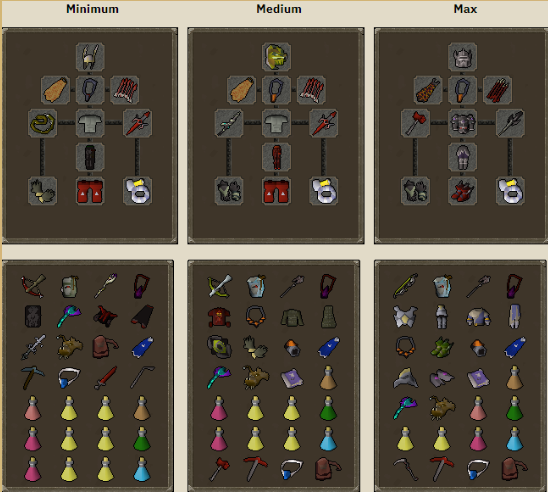The image size is (548, 492).
Task: Click the Minimum column header
Action: point(93,9)
